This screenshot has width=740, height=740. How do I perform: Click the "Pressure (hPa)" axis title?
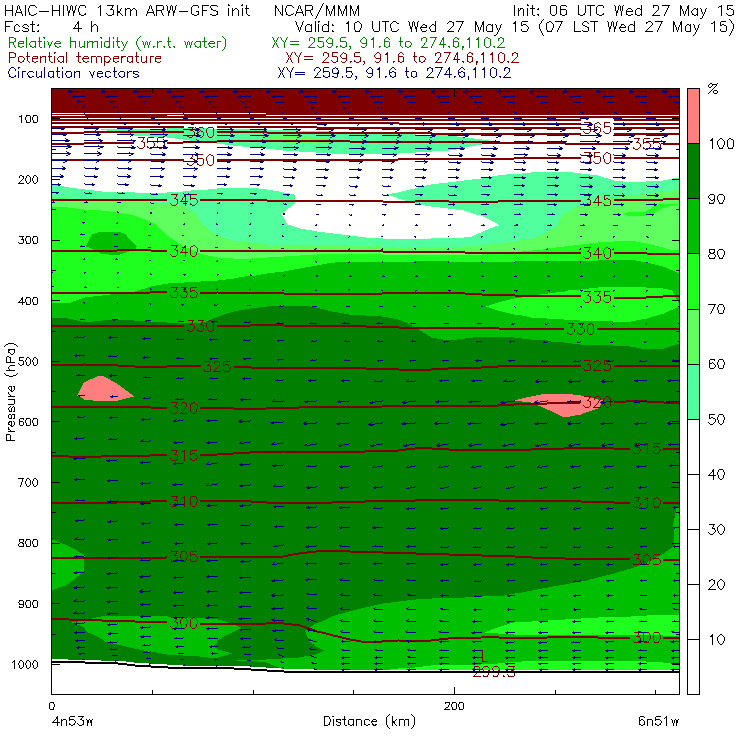(x=10, y=392)
